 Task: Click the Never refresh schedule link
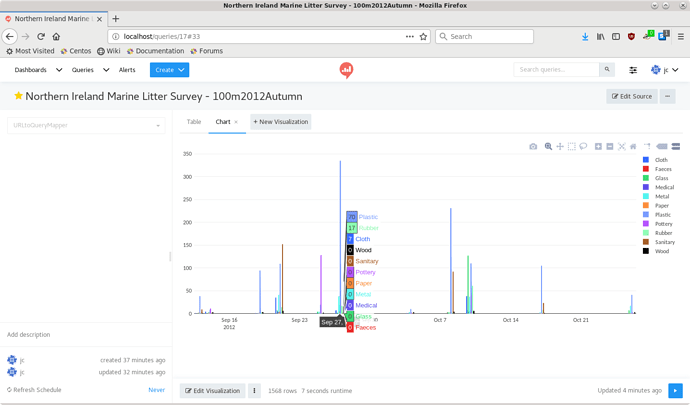[157, 390]
